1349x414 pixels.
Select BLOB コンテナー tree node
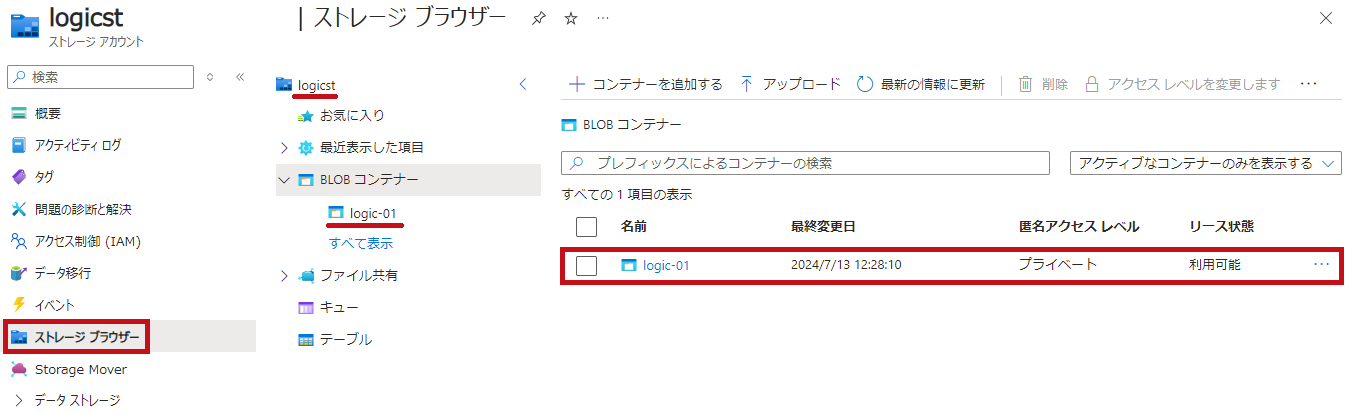pyautogui.click(x=369, y=180)
